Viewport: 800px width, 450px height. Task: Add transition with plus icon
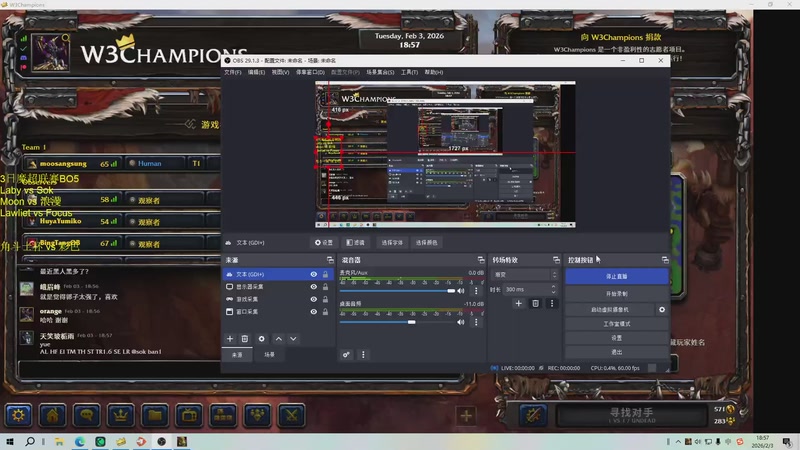(518, 304)
